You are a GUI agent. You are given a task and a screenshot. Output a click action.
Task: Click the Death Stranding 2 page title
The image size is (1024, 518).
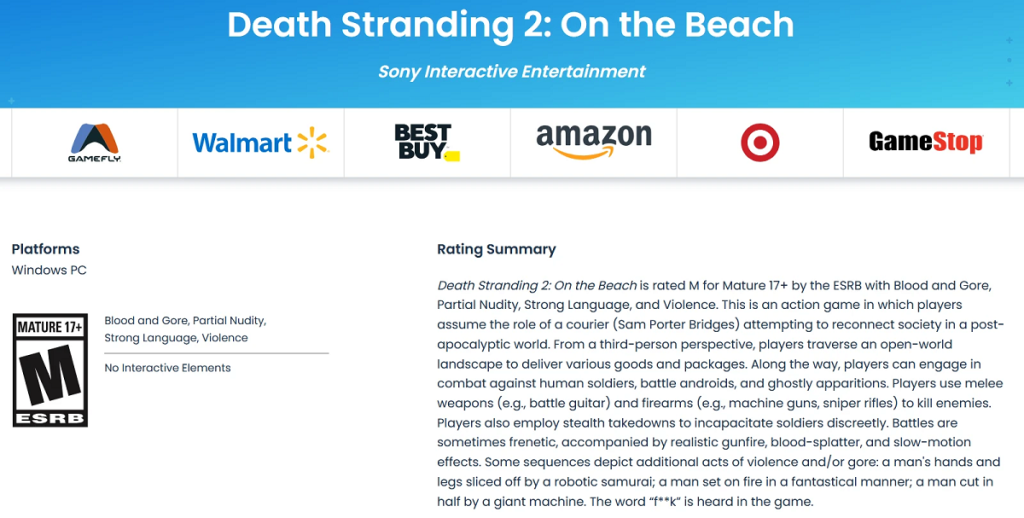pyautogui.click(x=511, y=24)
